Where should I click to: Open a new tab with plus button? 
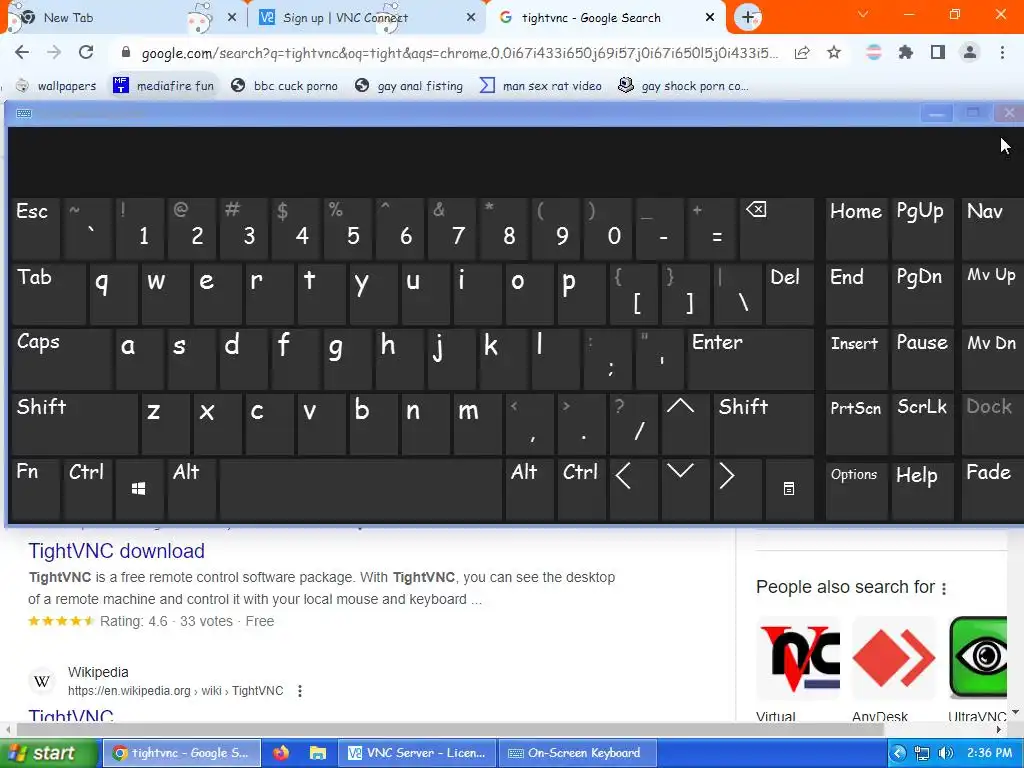point(748,17)
